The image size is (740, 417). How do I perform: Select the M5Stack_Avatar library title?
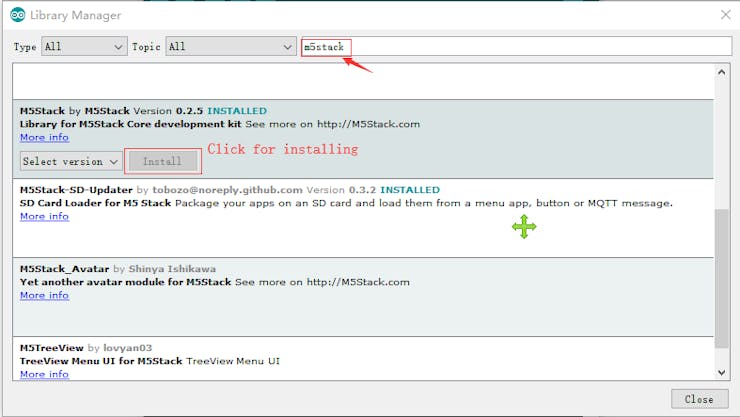pyautogui.click(x=64, y=269)
